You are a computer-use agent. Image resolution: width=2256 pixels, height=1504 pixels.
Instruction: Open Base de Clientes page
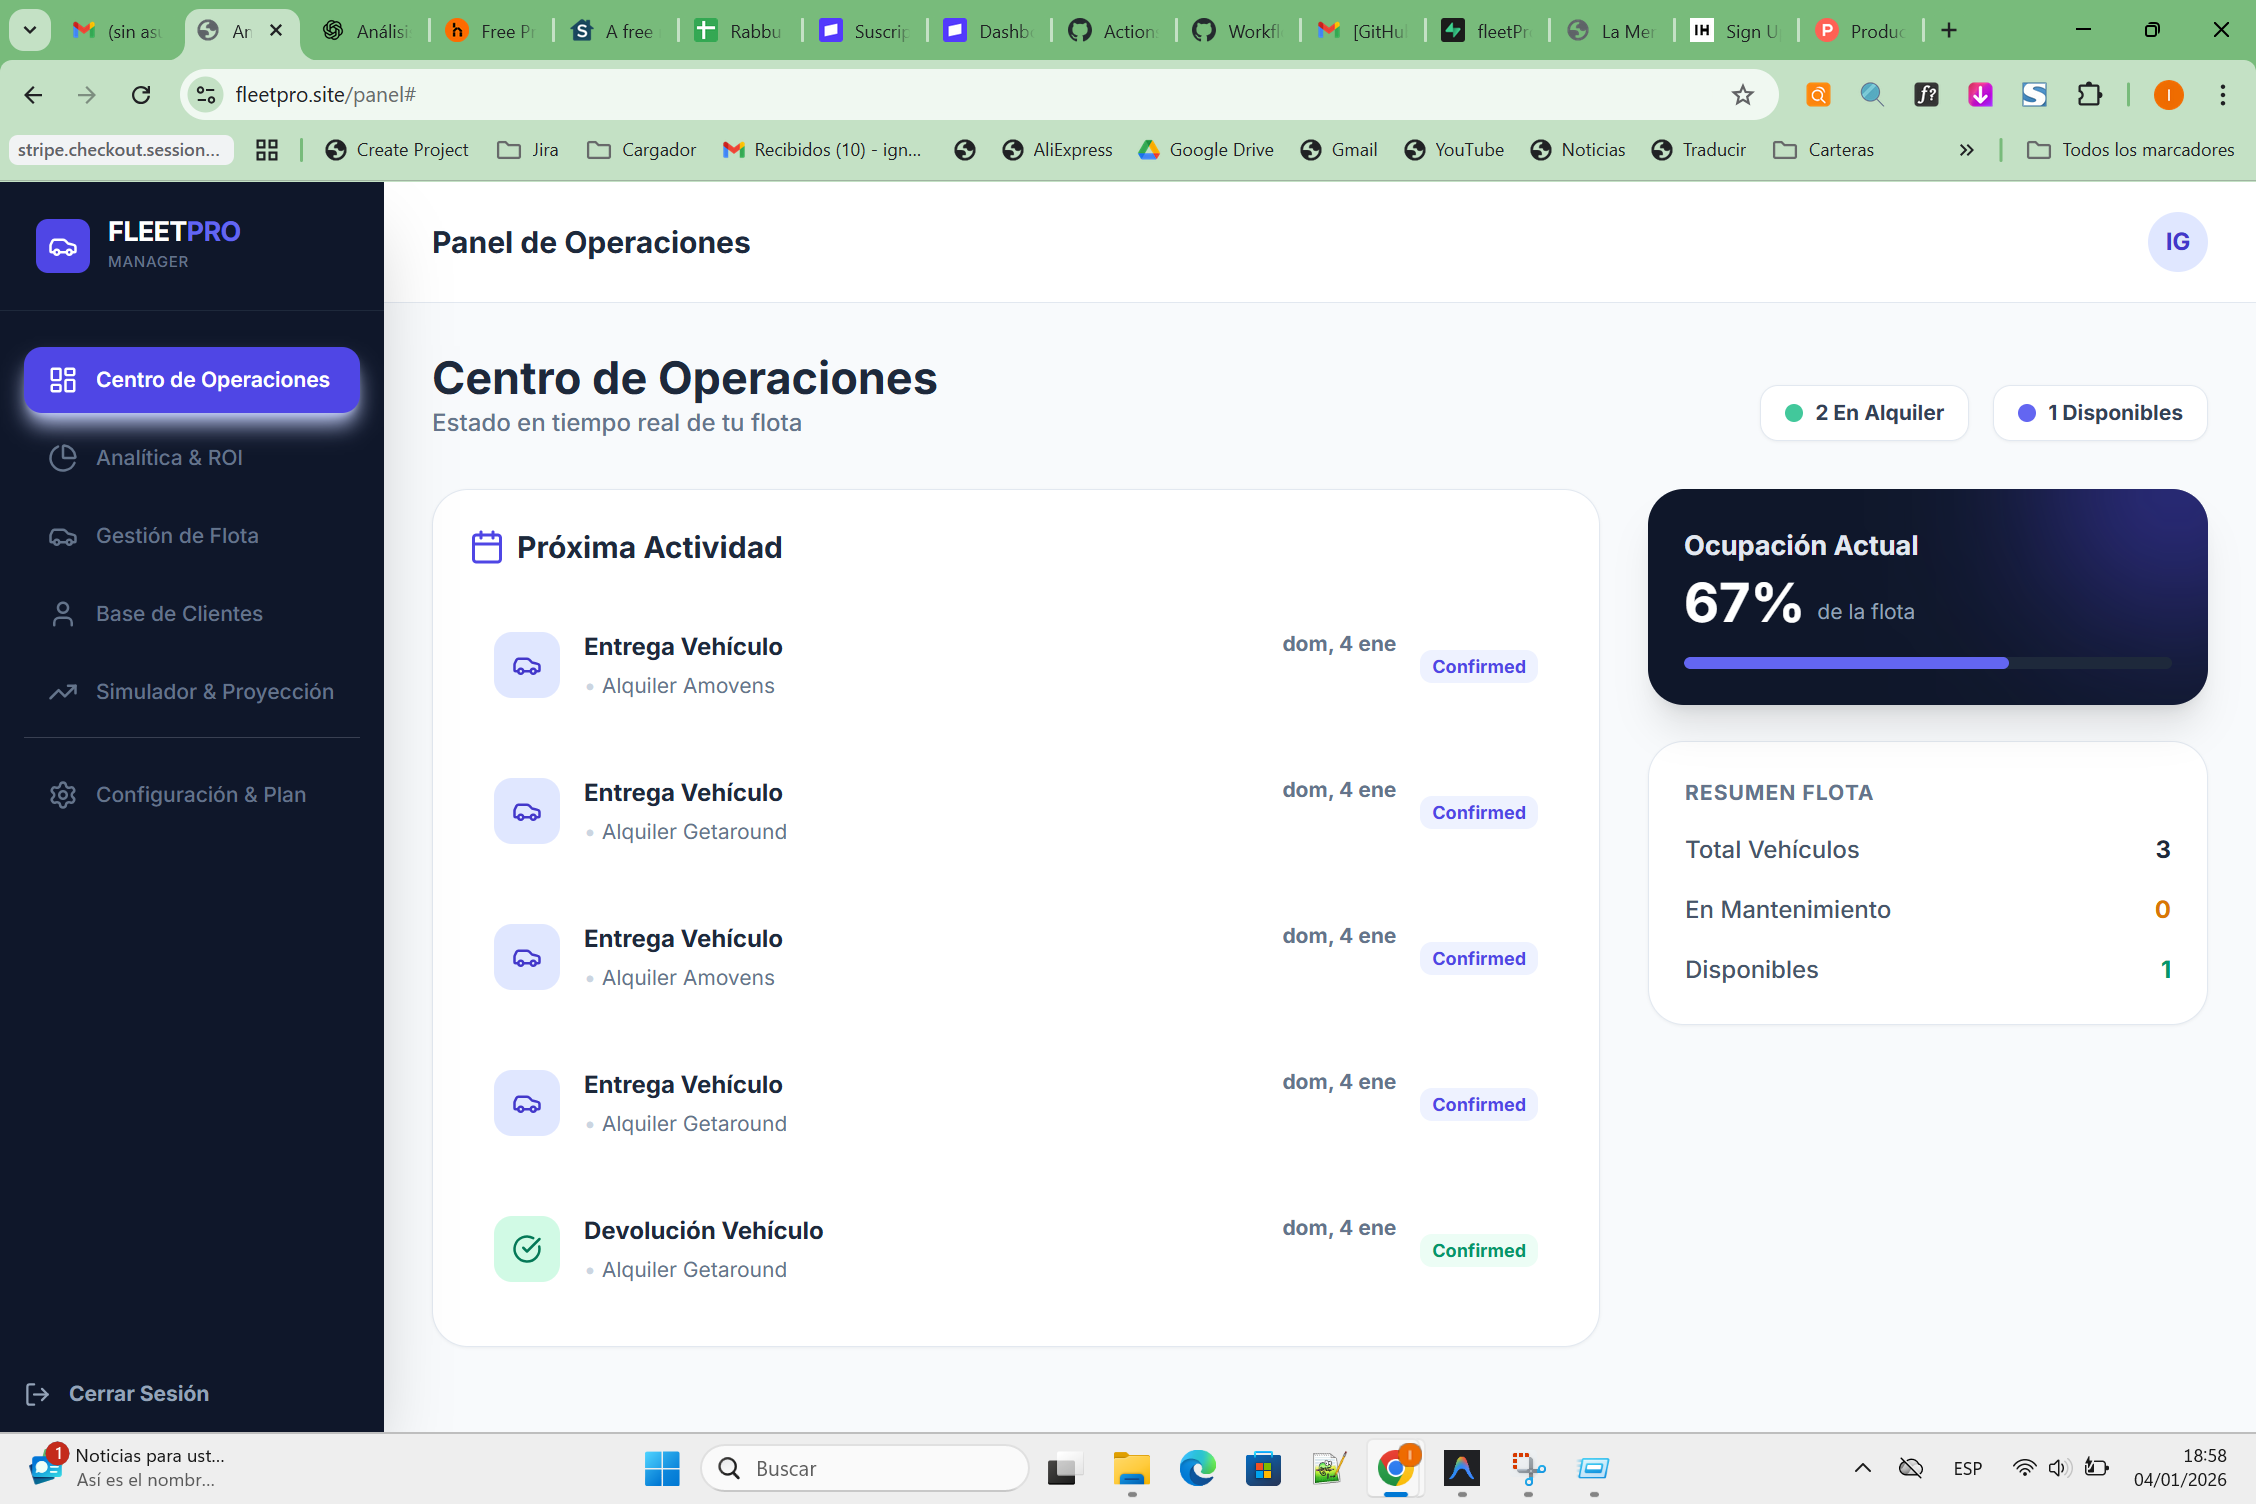coord(179,614)
